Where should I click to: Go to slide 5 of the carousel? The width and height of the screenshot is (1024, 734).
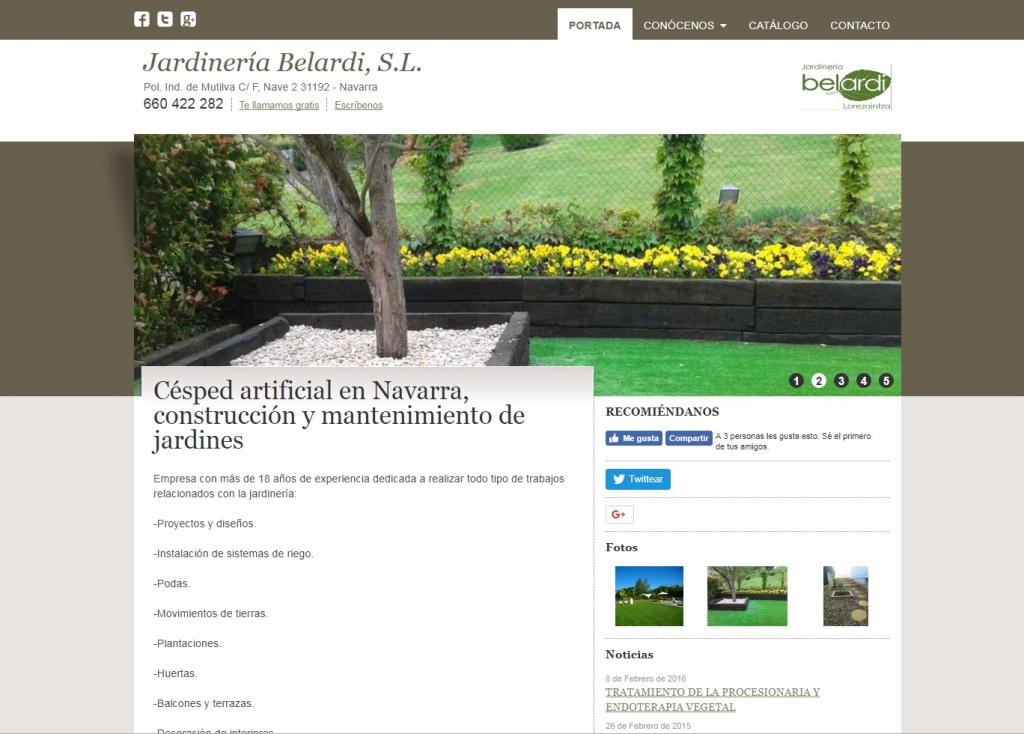pos(886,381)
